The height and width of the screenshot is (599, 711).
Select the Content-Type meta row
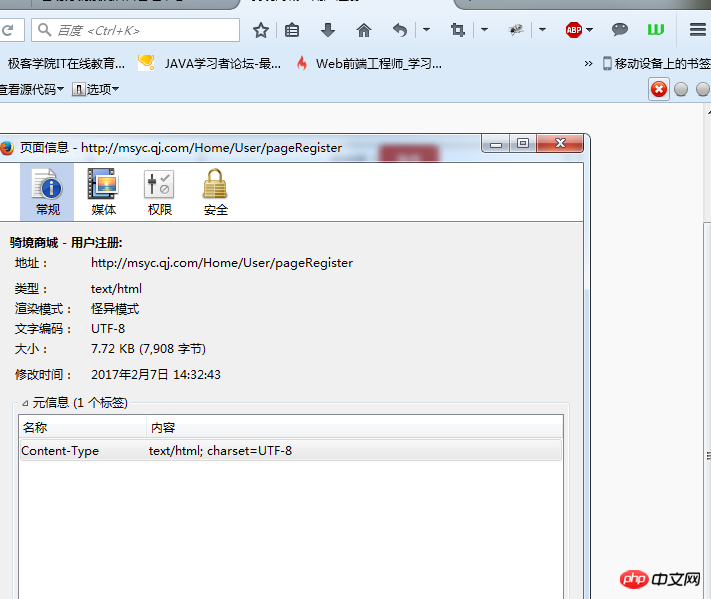(x=291, y=451)
